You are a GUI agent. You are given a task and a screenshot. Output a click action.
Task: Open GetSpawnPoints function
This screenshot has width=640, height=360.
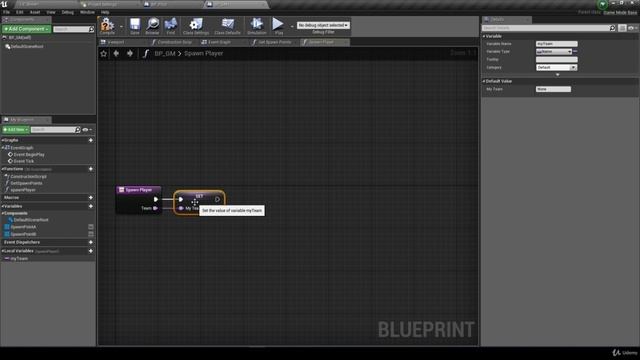coord(26,183)
